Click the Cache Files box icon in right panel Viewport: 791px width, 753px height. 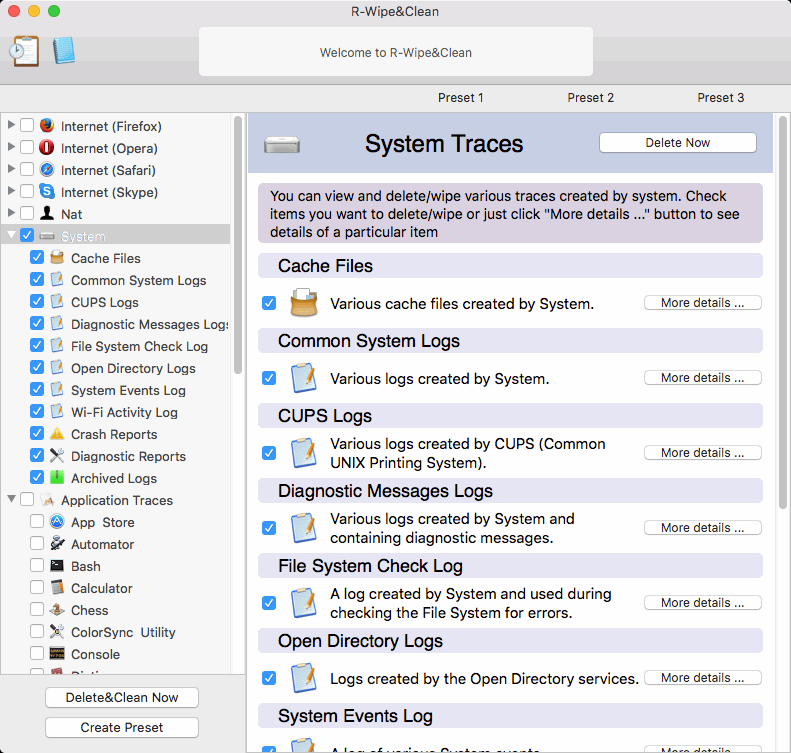pos(304,303)
